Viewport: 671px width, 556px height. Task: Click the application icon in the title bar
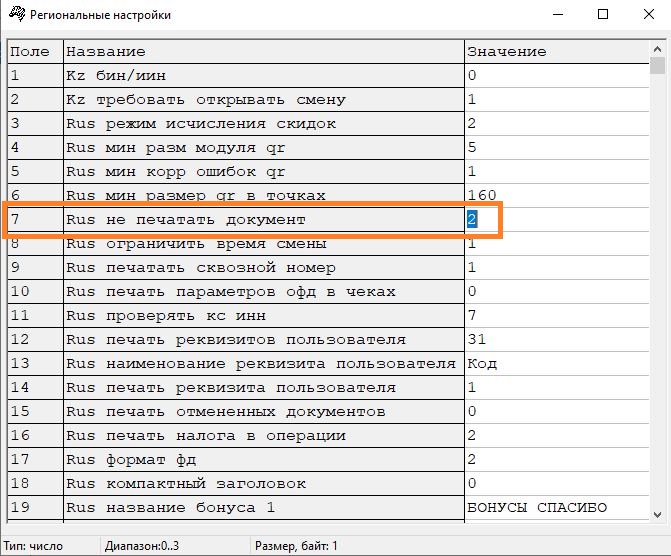pyautogui.click(x=18, y=14)
